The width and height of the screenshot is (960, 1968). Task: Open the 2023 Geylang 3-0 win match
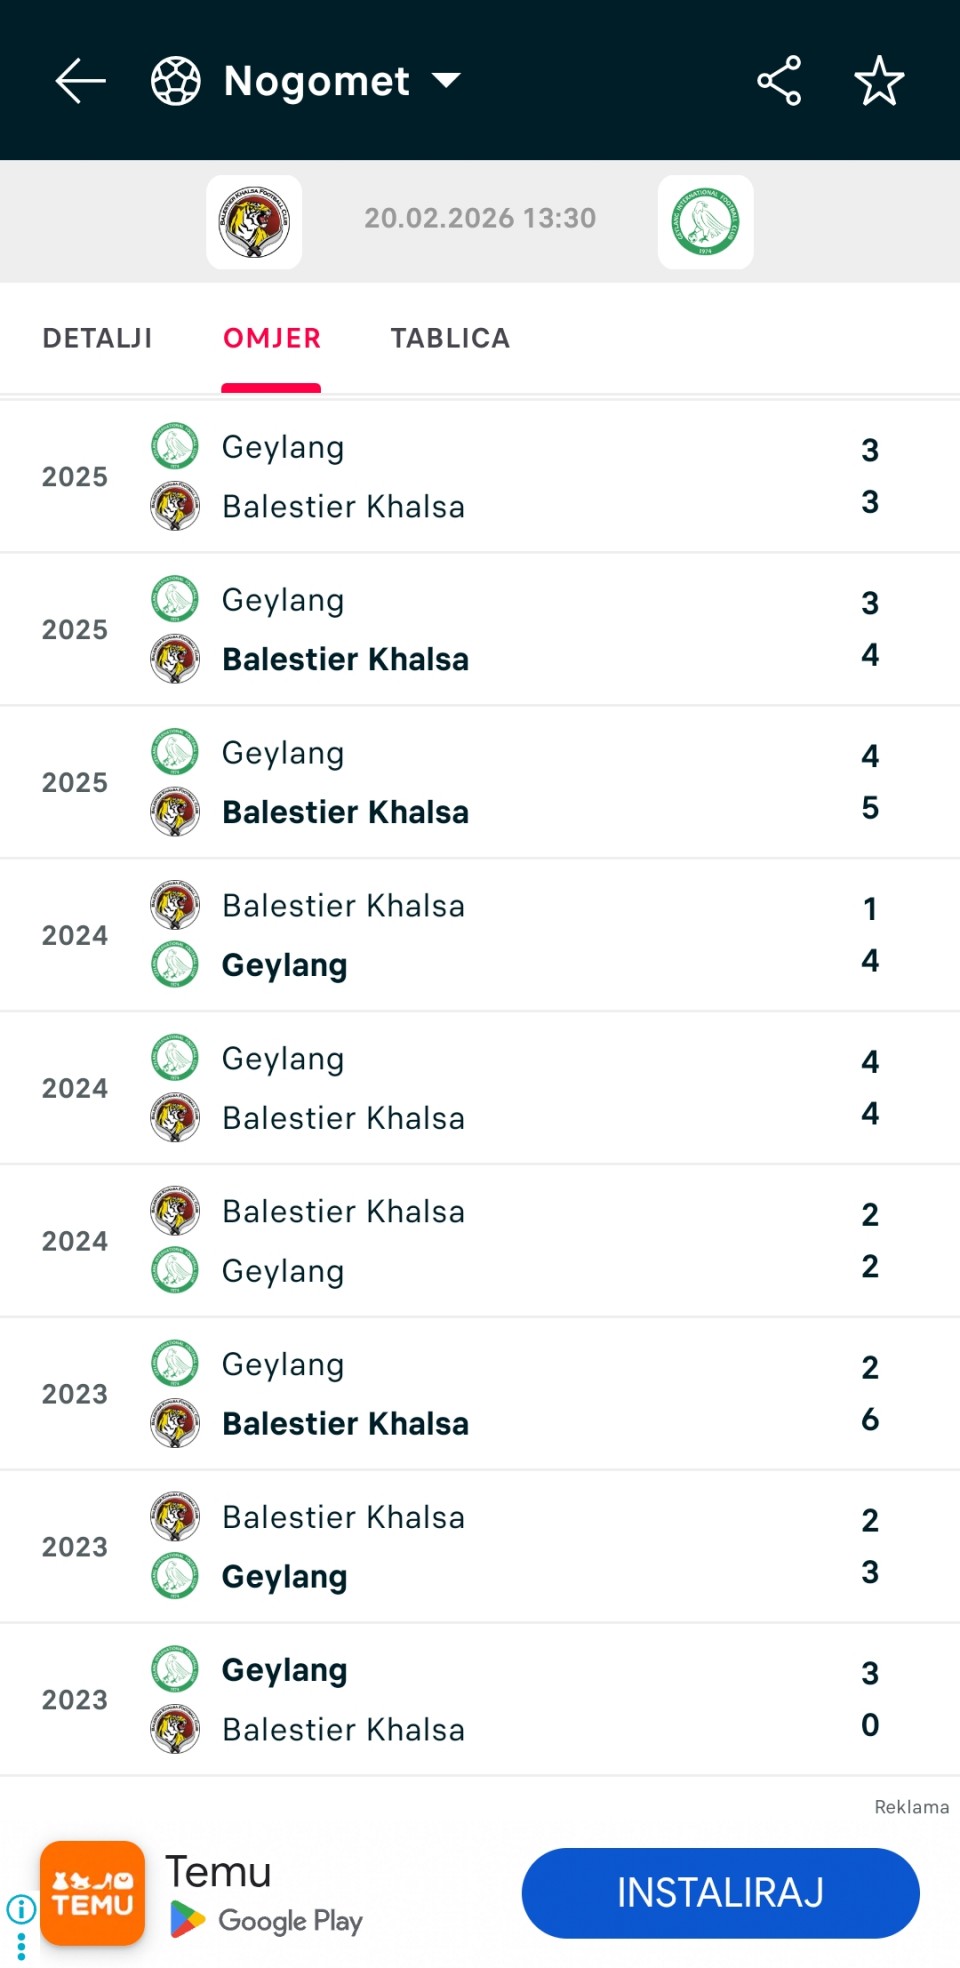pos(480,1700)
